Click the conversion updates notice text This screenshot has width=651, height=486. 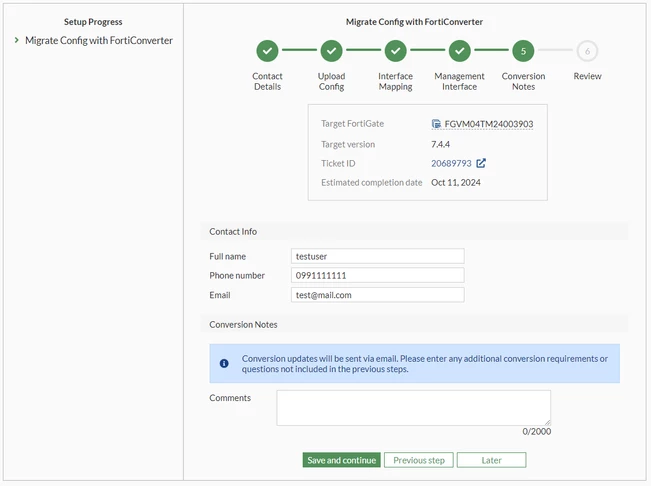(x=425, y=364)
